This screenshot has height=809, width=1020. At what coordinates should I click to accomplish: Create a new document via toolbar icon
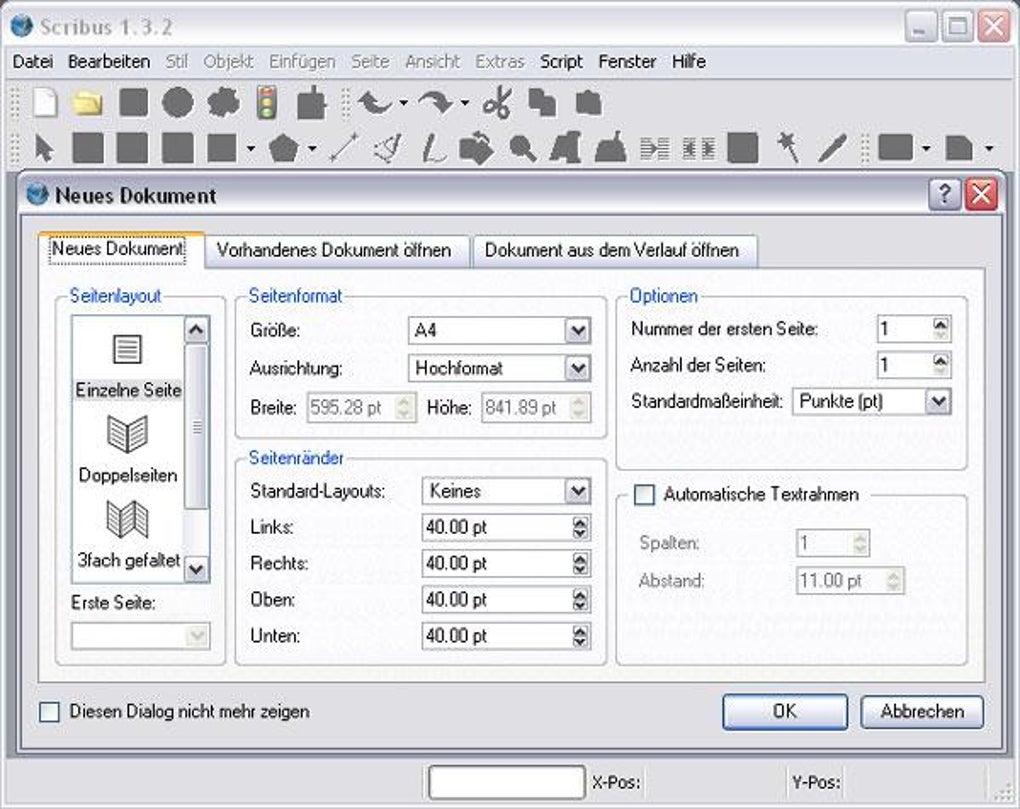[44, 100]
